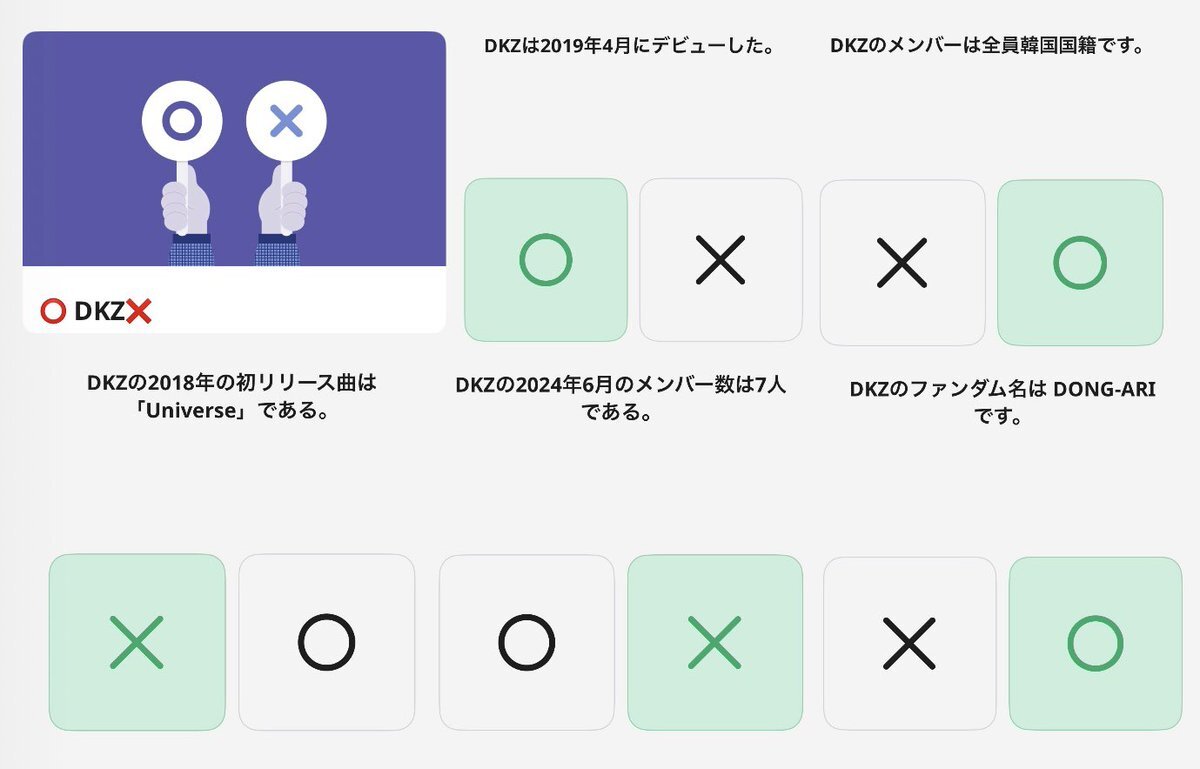The height and width of the screenshot is (769, 1200).
Task: Pick O for the Universe first release statement
Action: point(326,642)
